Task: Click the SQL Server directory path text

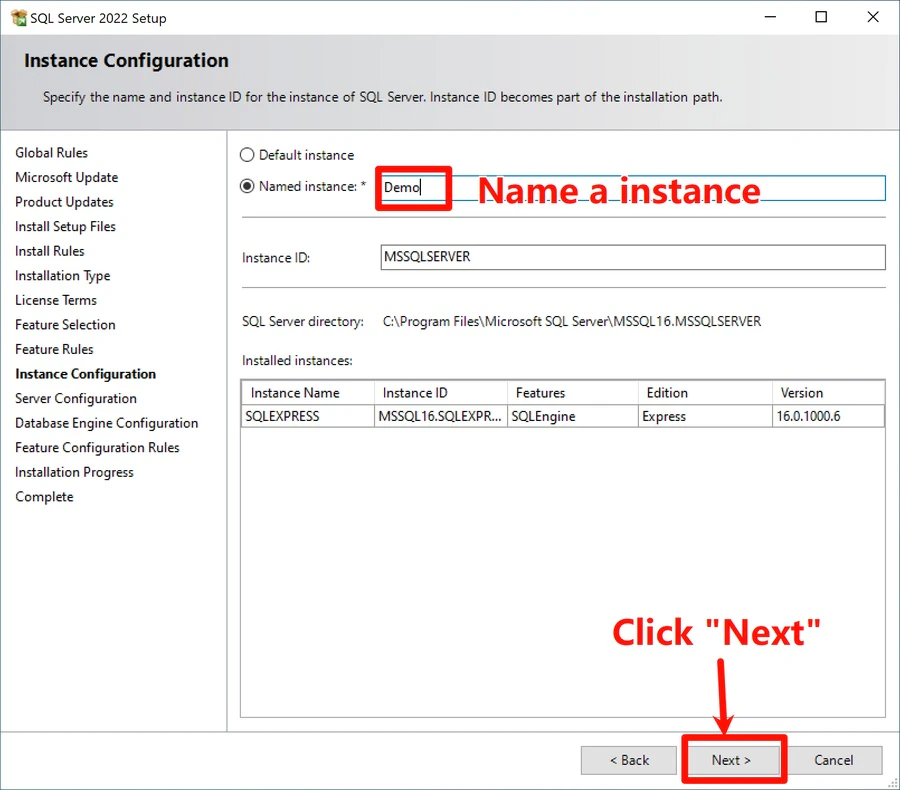Action: coord(572,322)
